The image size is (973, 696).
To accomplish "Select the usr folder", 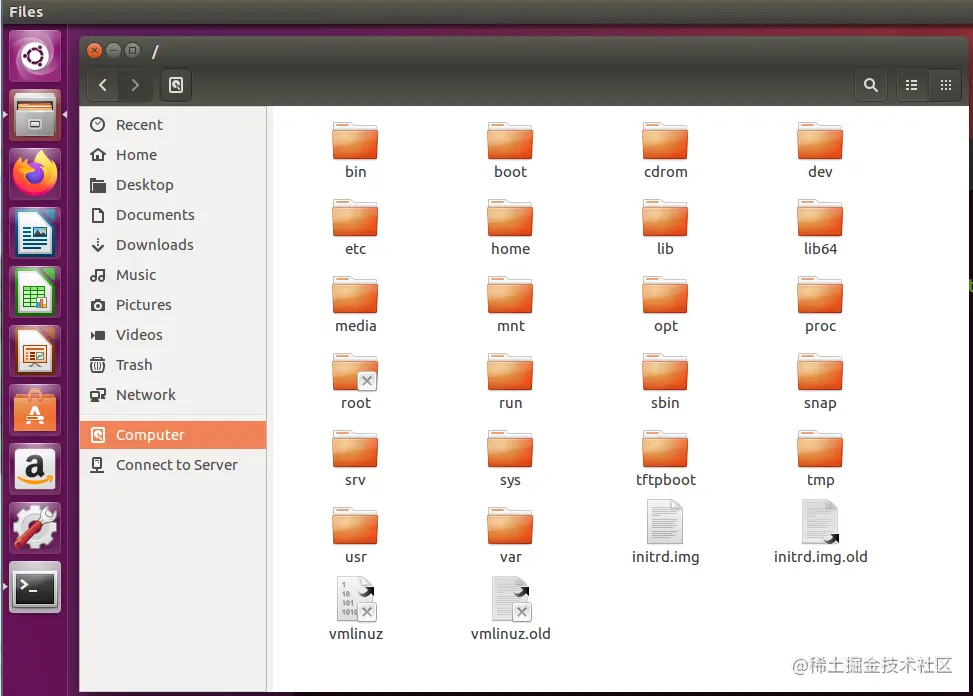I will coord(355,535).
